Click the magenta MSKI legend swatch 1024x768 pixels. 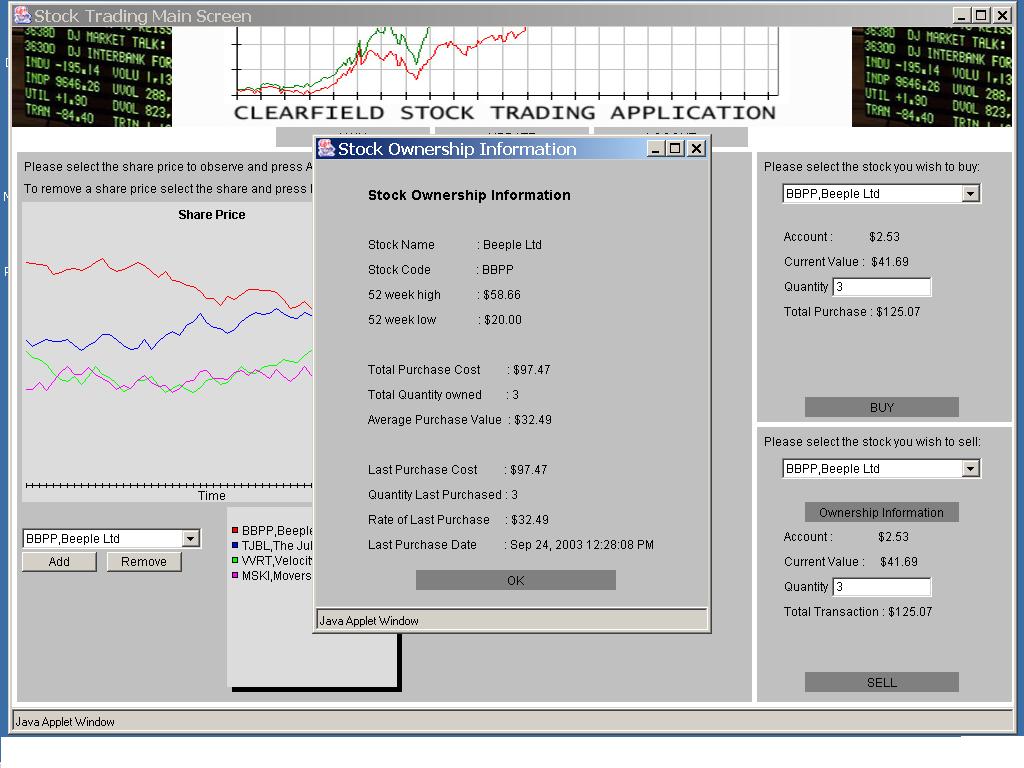(235, 576)
